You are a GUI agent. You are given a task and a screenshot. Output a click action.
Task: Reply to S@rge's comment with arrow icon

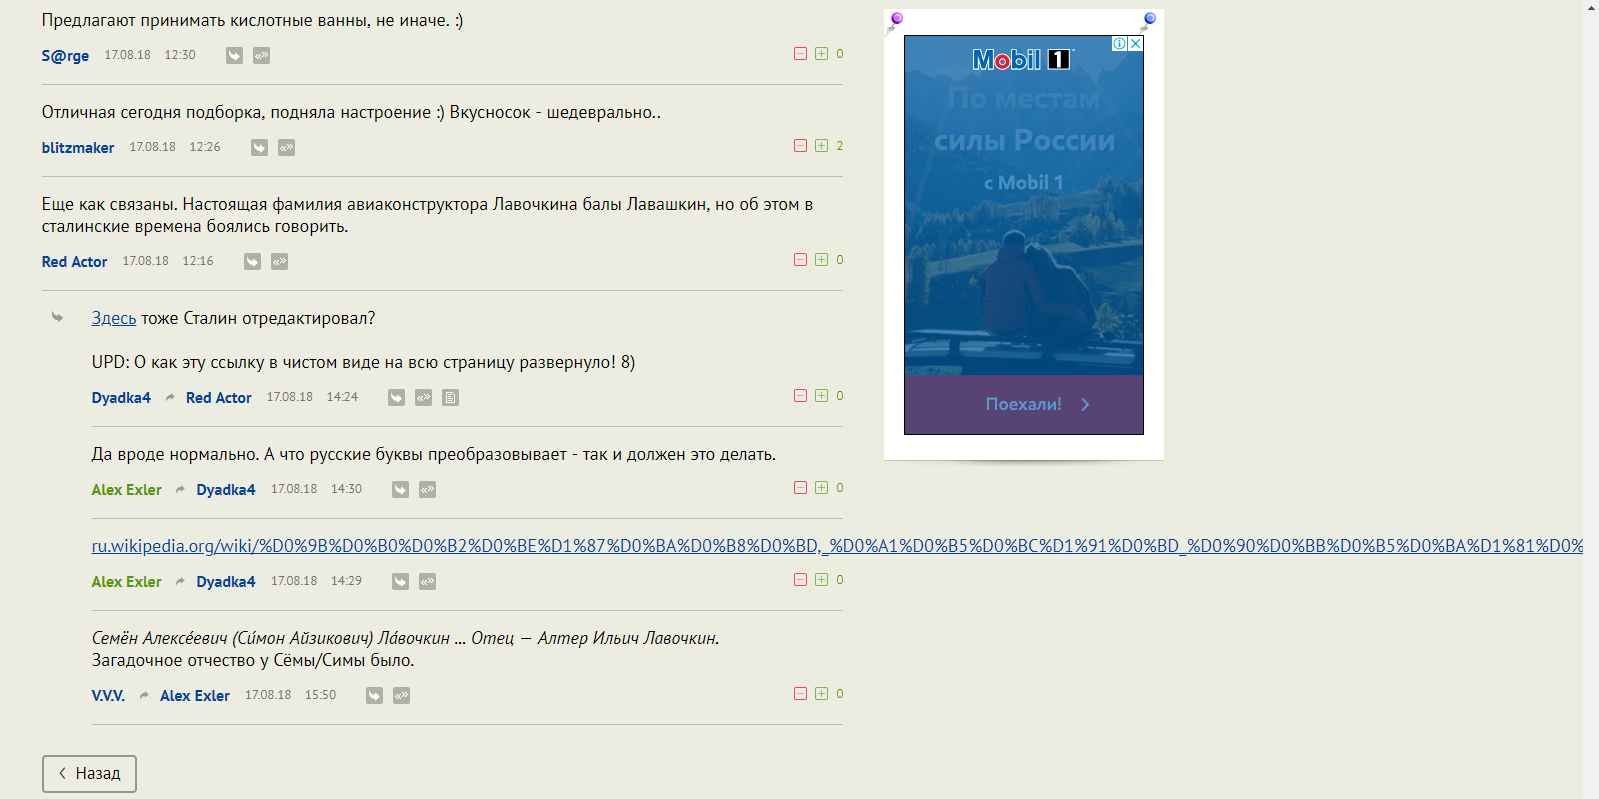pos(234,56)
